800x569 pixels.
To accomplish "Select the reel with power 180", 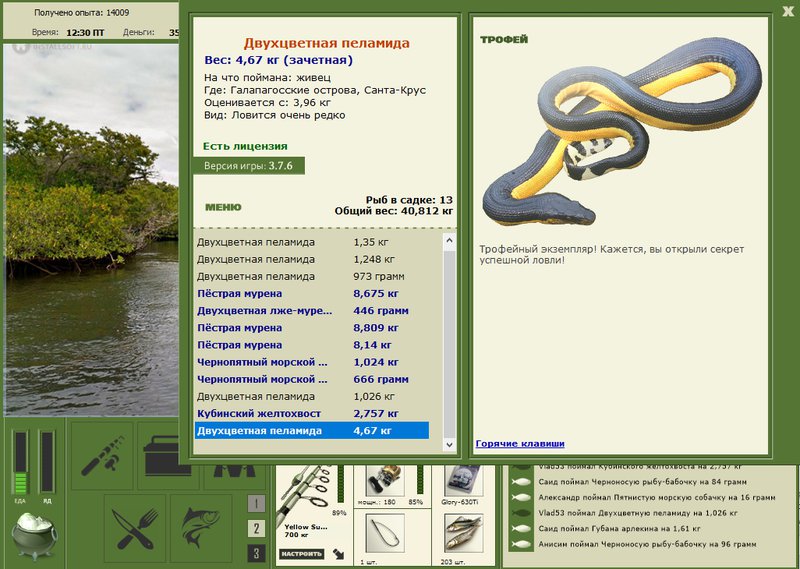I will coord(384,481).
